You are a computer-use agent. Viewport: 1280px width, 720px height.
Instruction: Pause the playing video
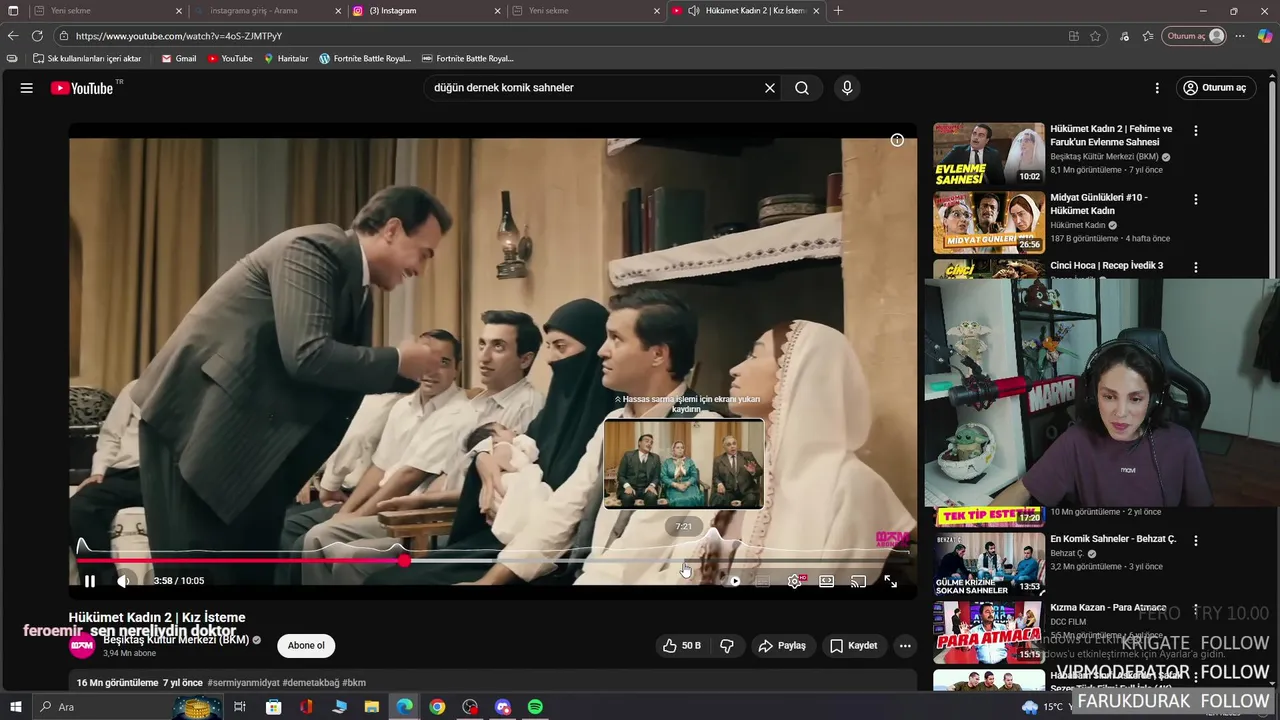90,581
